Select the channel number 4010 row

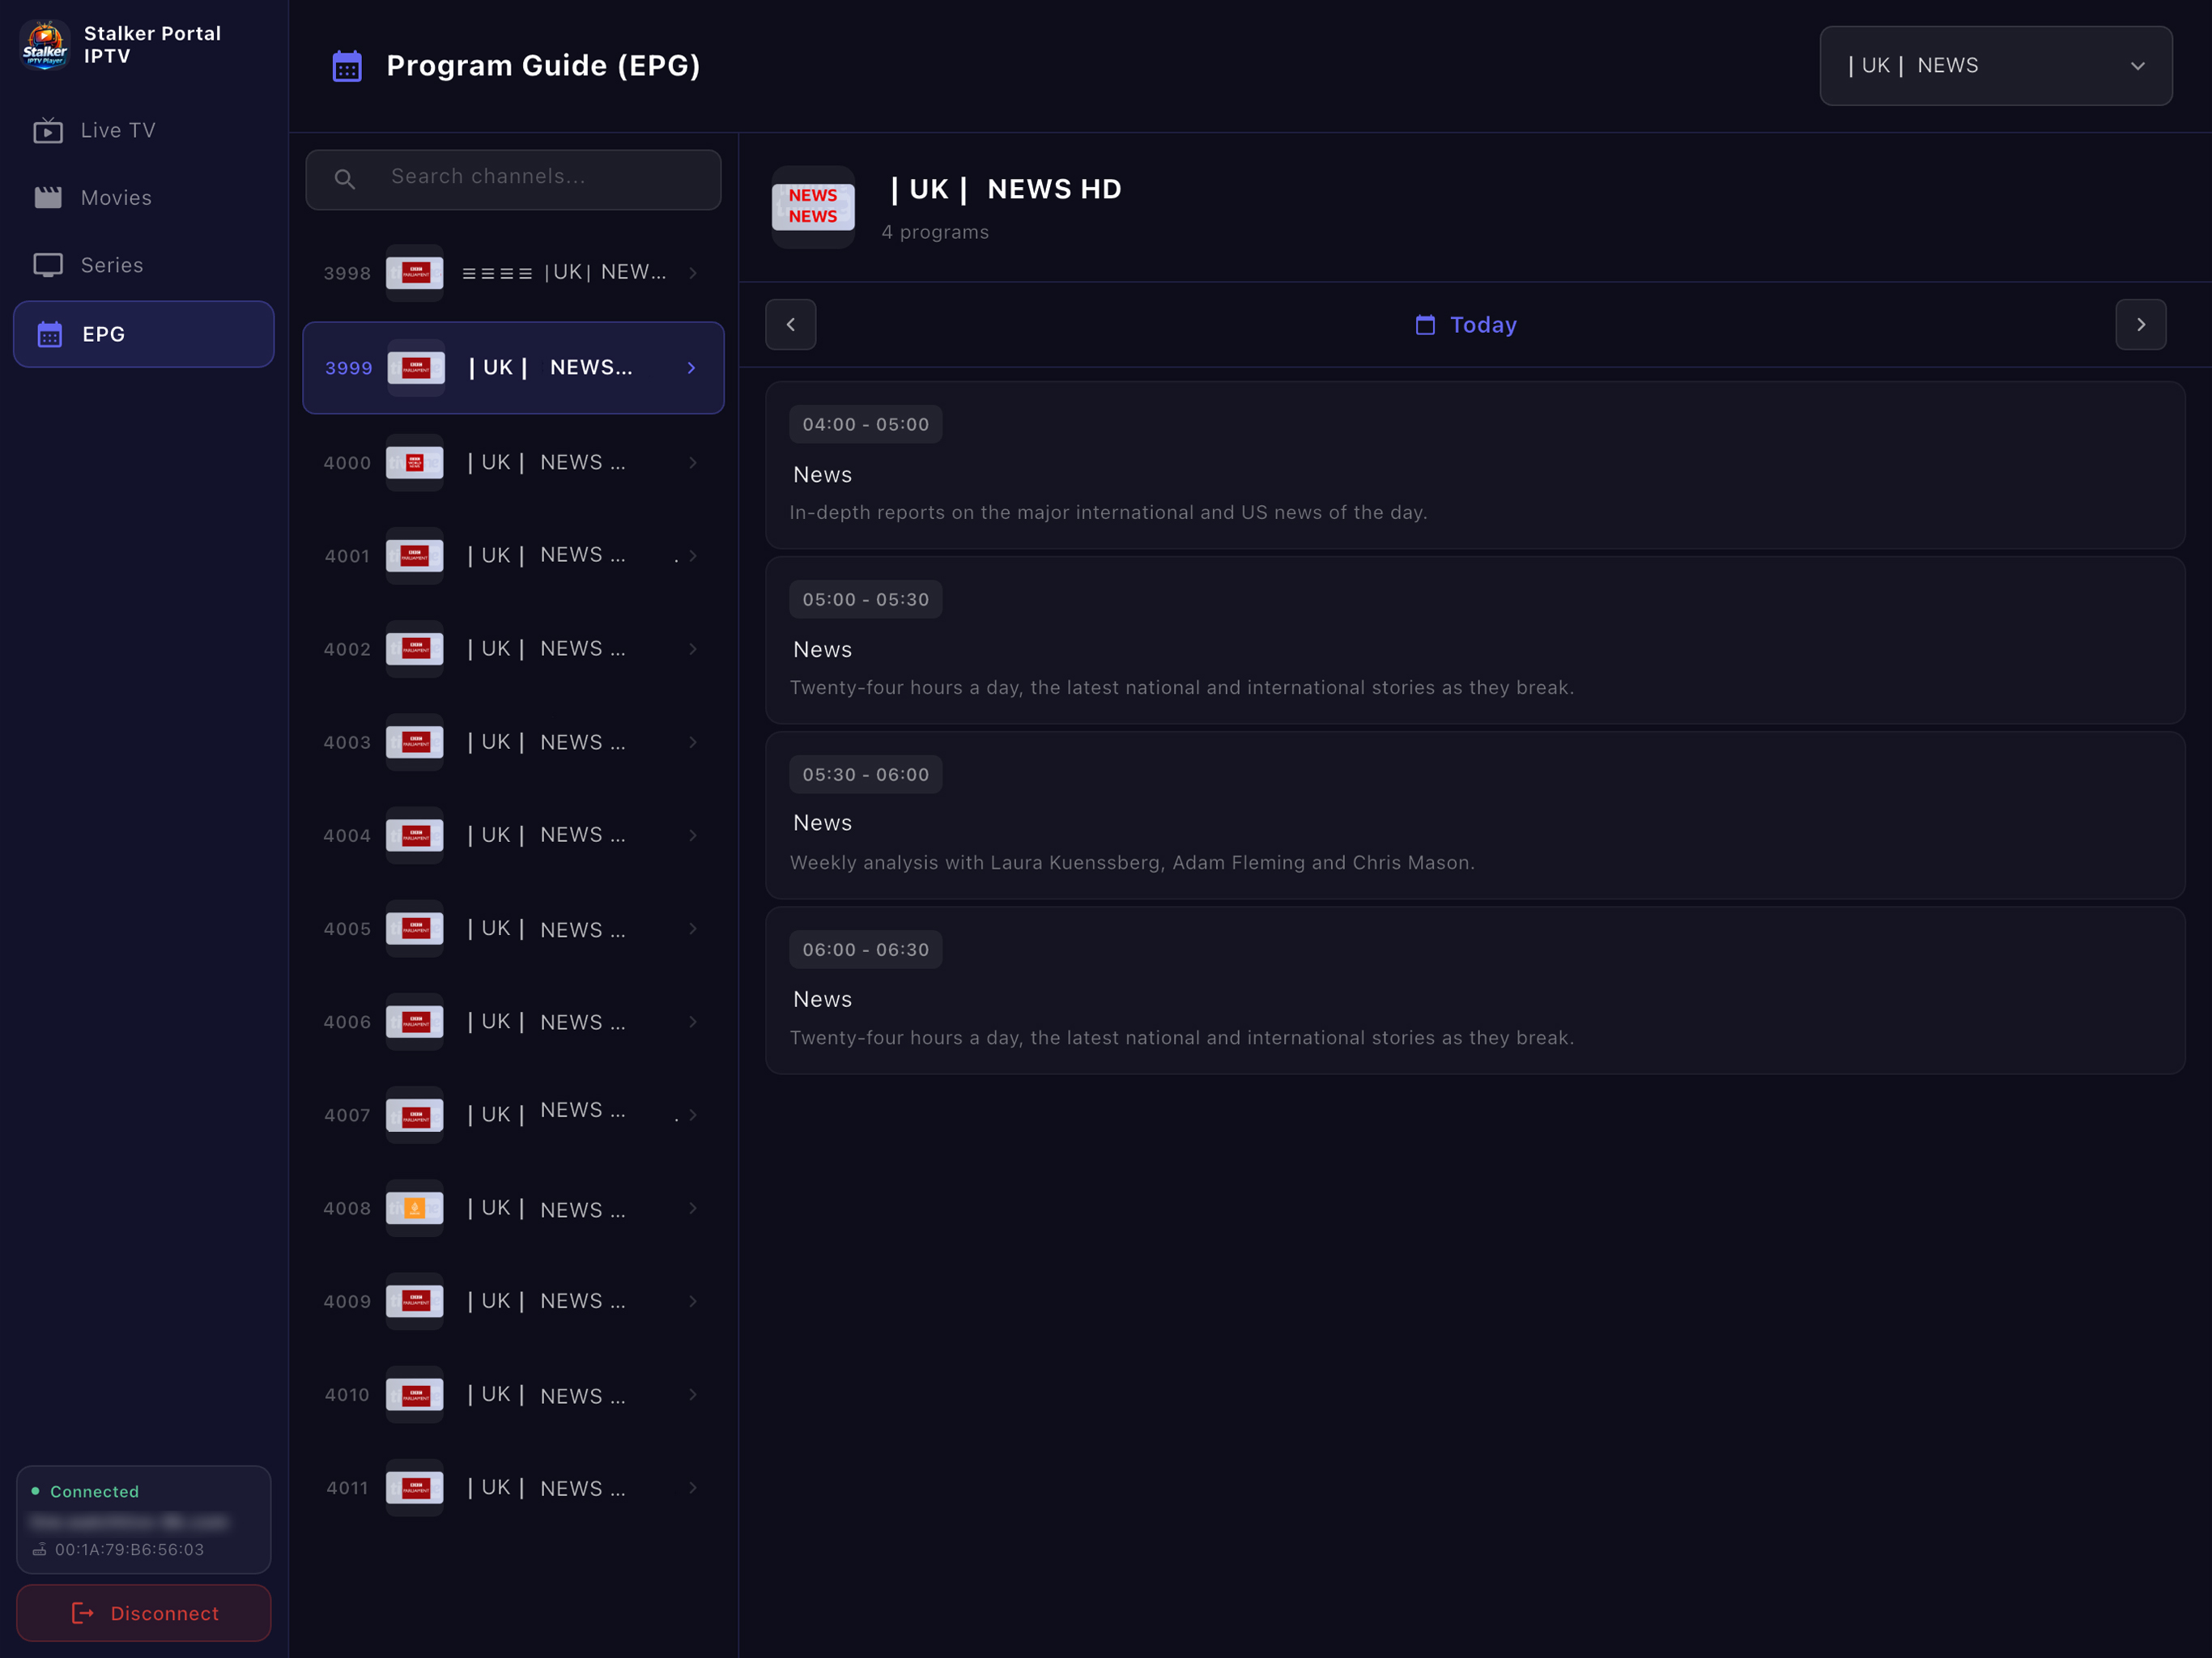point(513,1395)
